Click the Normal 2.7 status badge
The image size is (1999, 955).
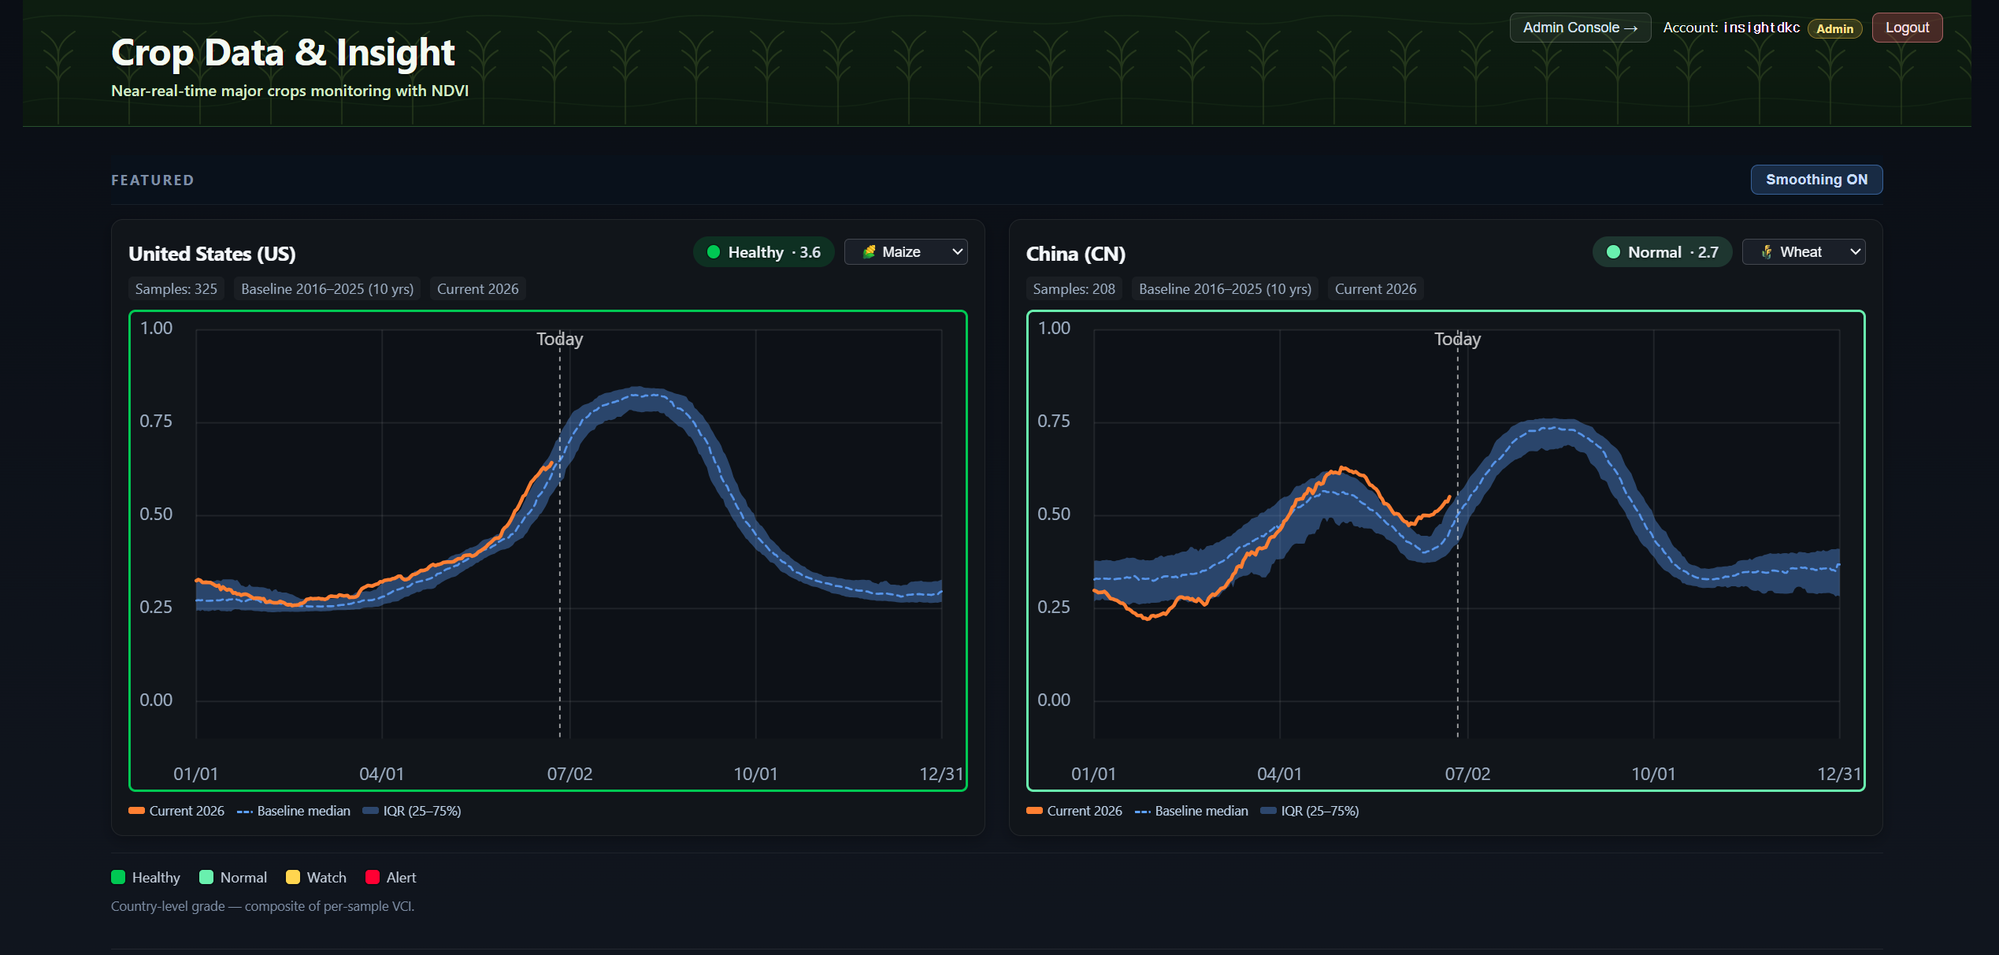coord(1662,252)
